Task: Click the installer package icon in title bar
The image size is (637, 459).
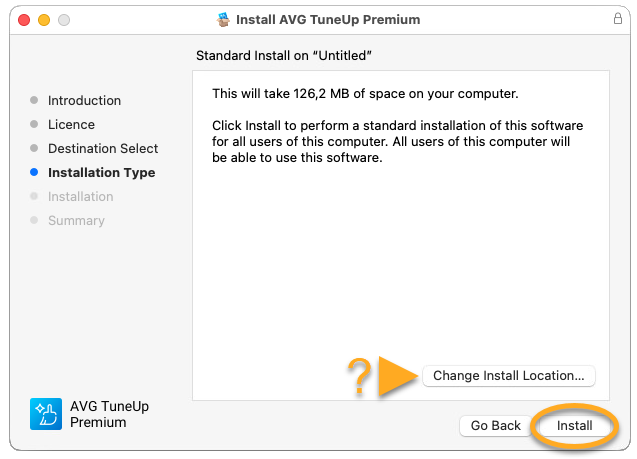Action: point(222,19)
